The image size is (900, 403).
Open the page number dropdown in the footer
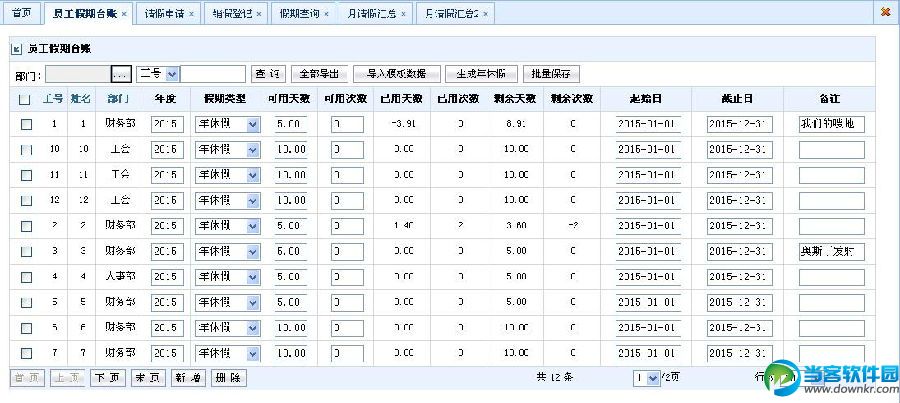[653, 378]
